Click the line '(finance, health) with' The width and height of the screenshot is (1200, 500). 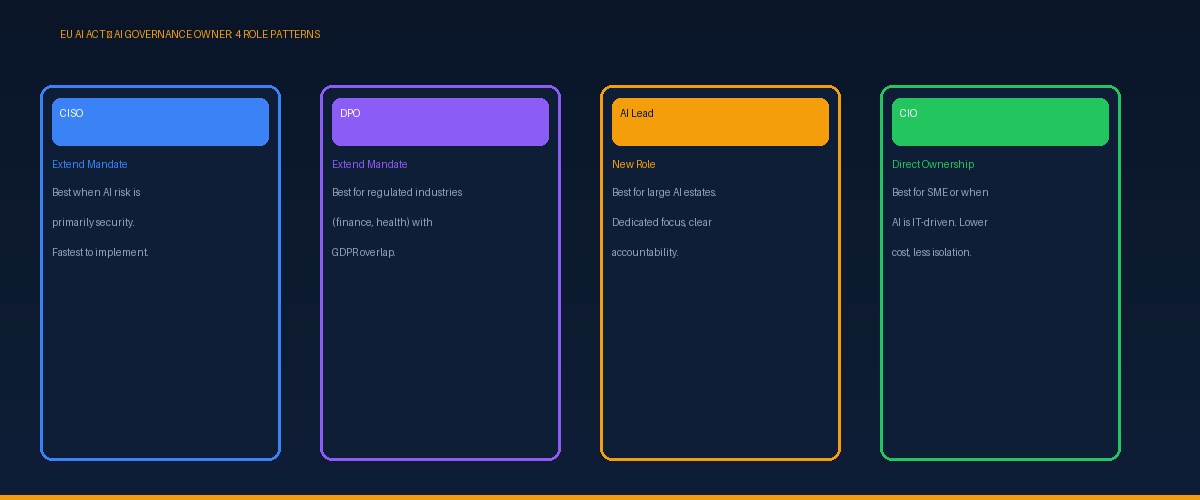pos(382,222)
